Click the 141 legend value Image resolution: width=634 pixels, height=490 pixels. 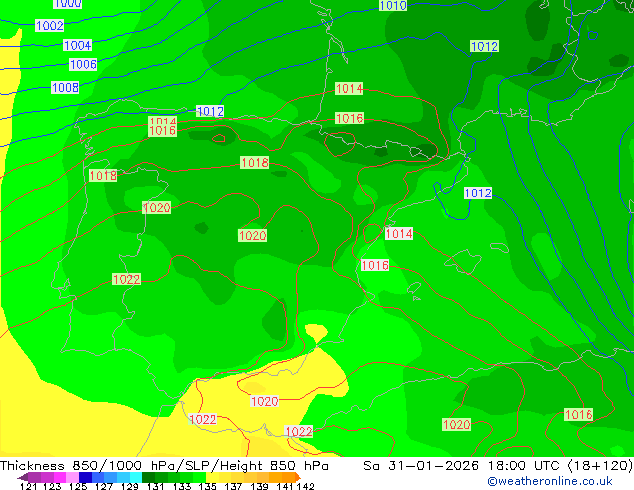[285, 486]
